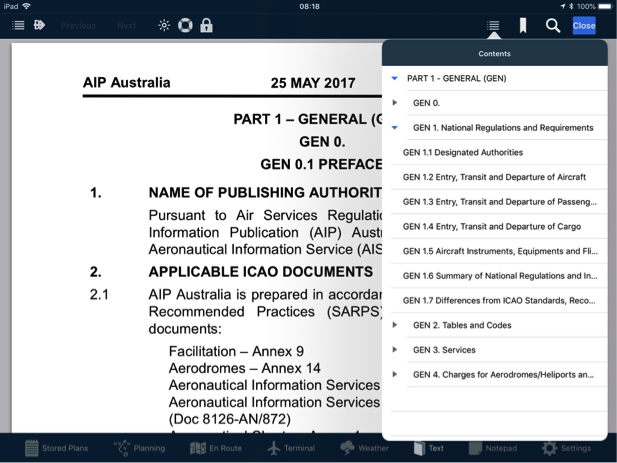The image size is (617, 463).
Task: Open the Settings tab
Action: 566,448
